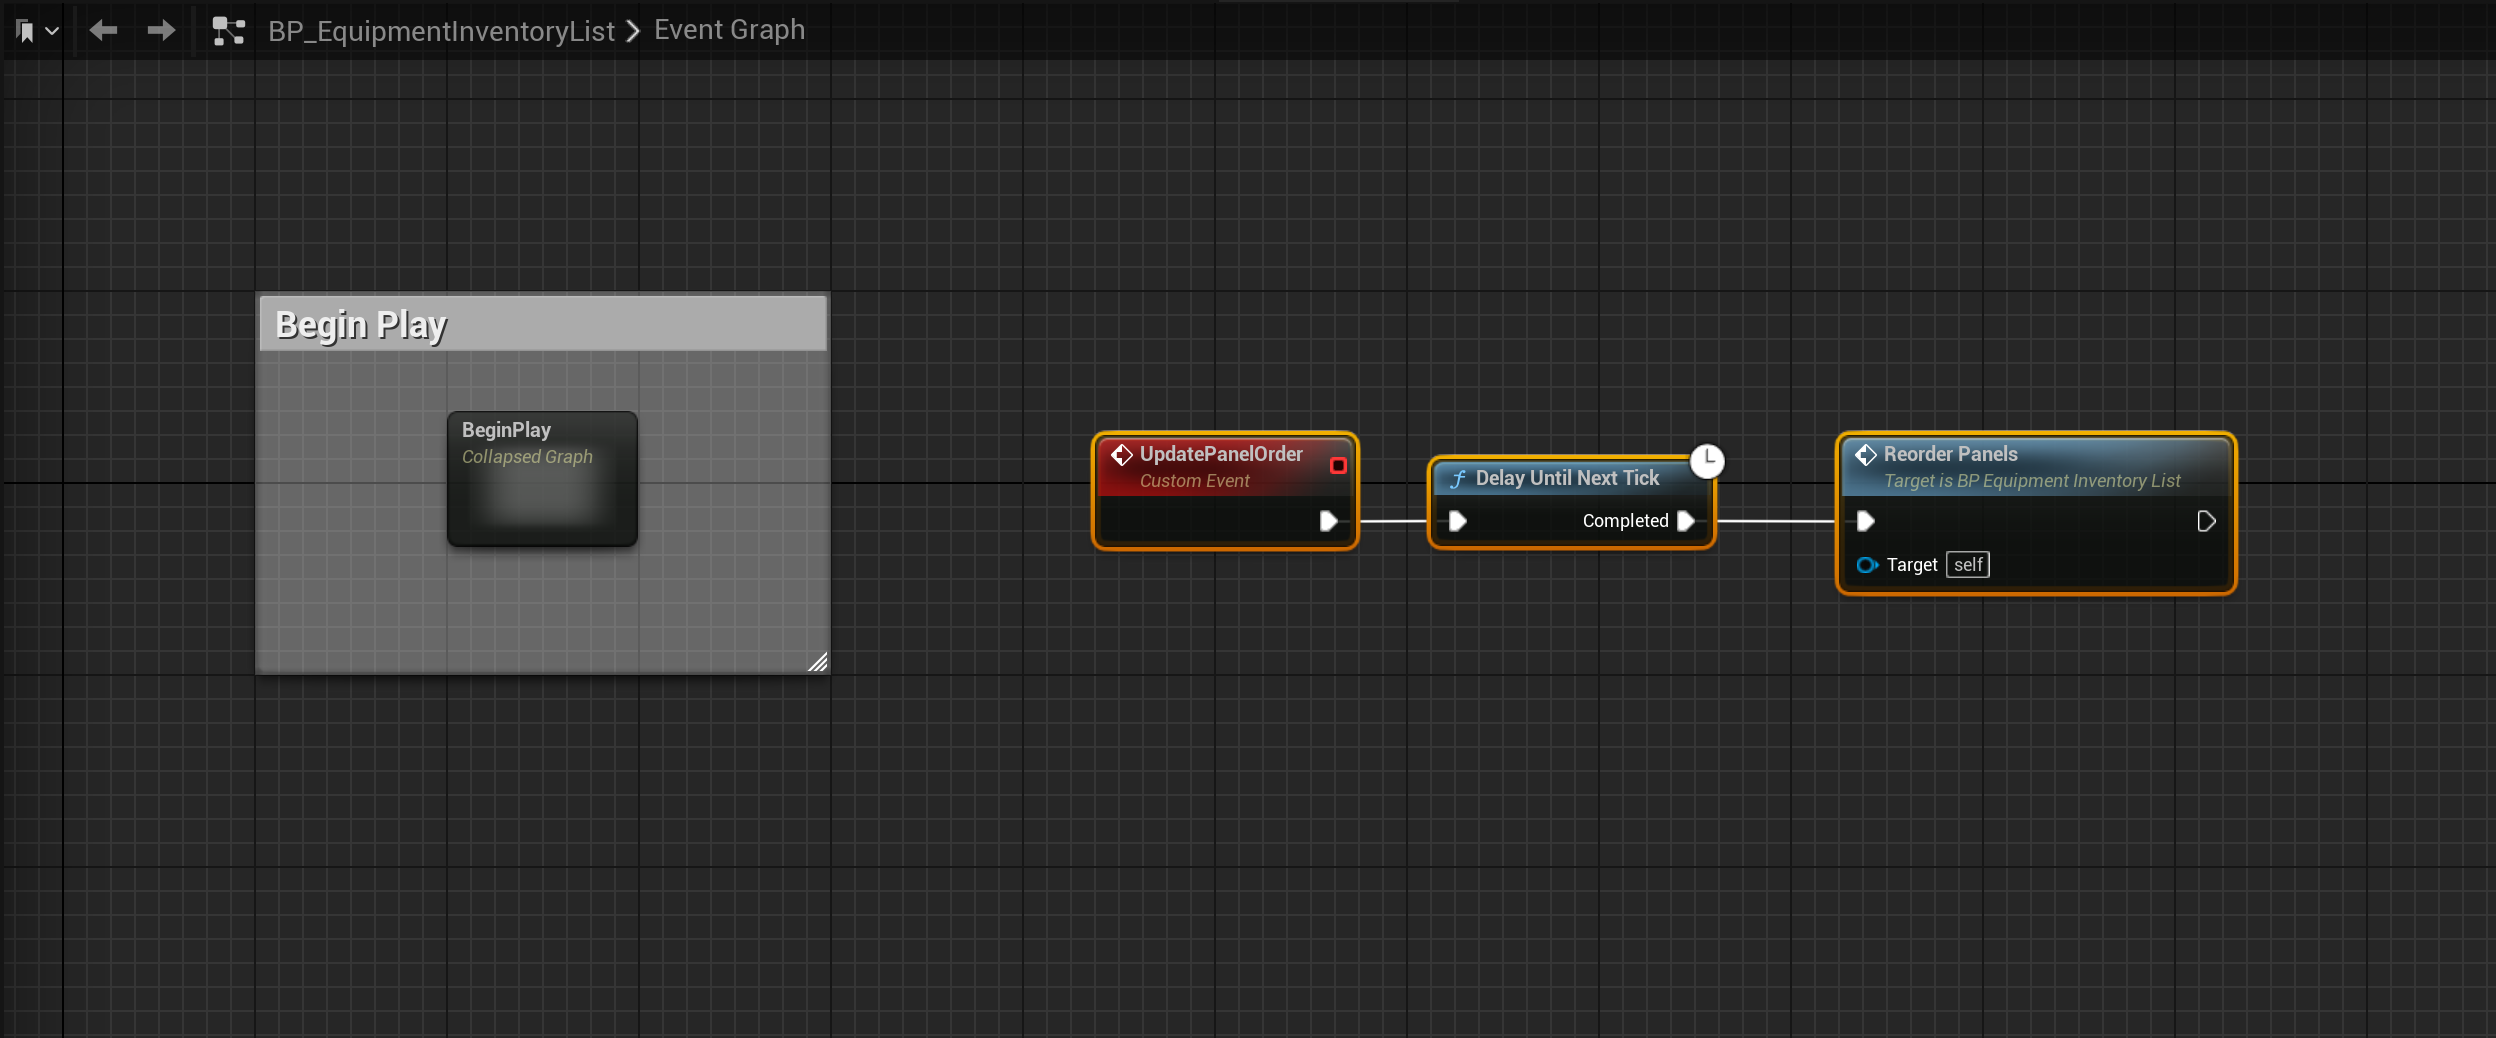Click the Delay node execution input pin
This screenshot has width=2496, height=1038.
click(1457, 521)
